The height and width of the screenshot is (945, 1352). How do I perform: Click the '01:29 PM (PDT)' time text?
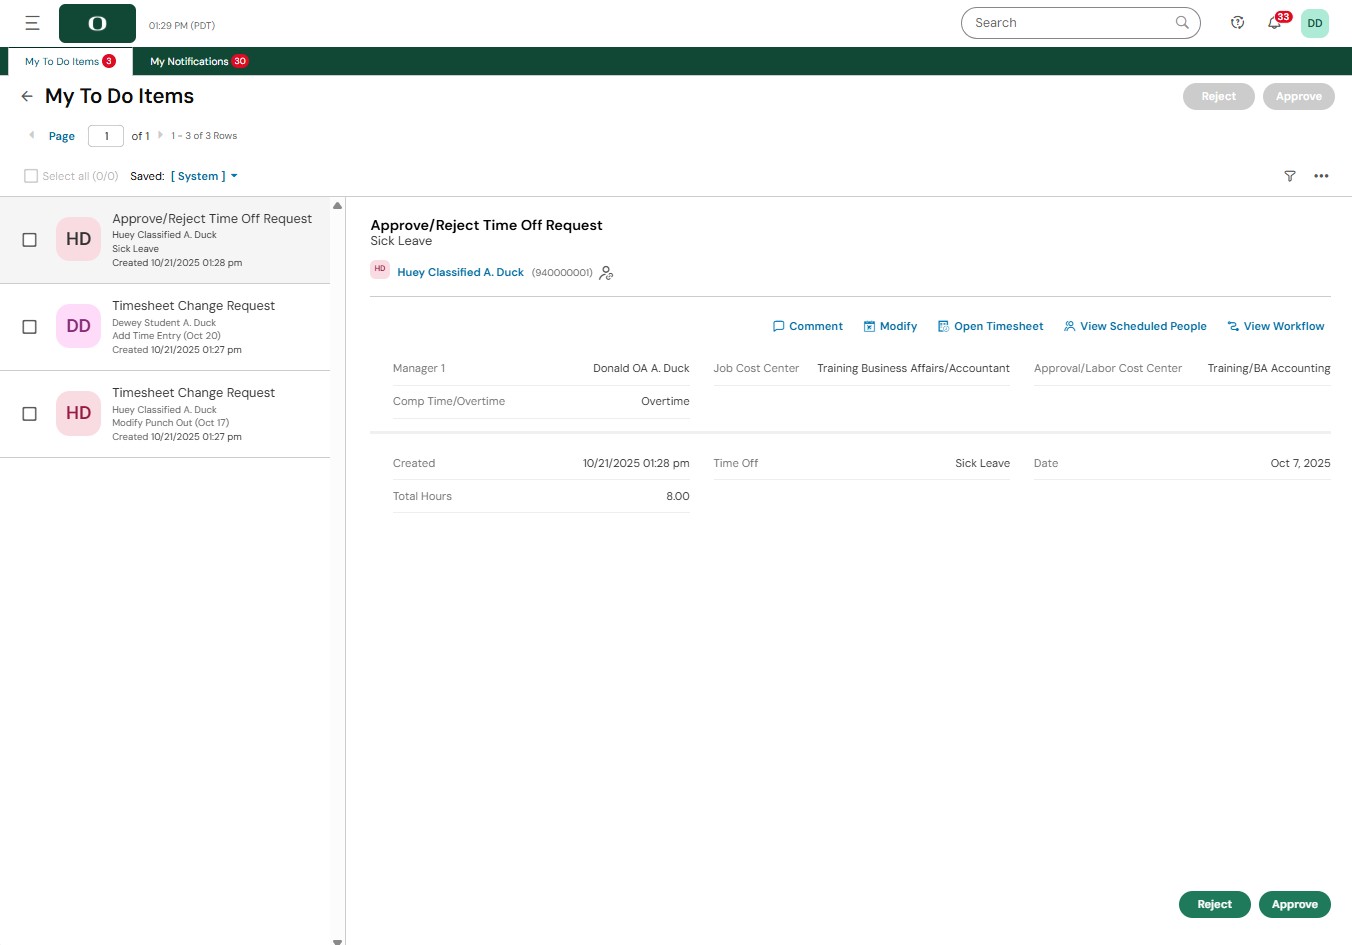182,25
